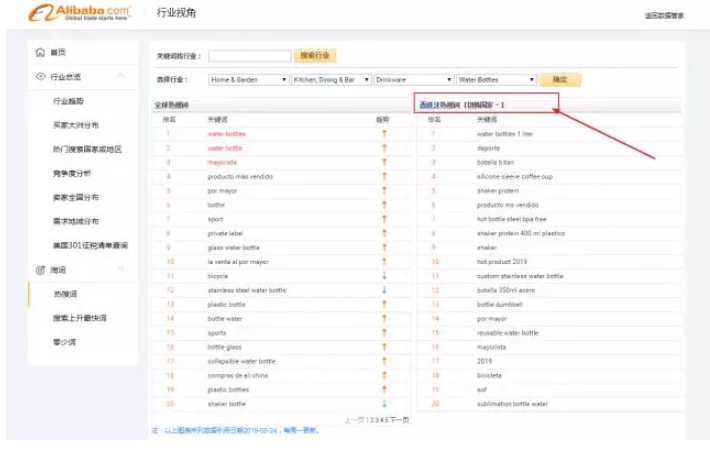Click the 'sublimation bottle water' keyword
710x461 pixels.
pos(512,404)
